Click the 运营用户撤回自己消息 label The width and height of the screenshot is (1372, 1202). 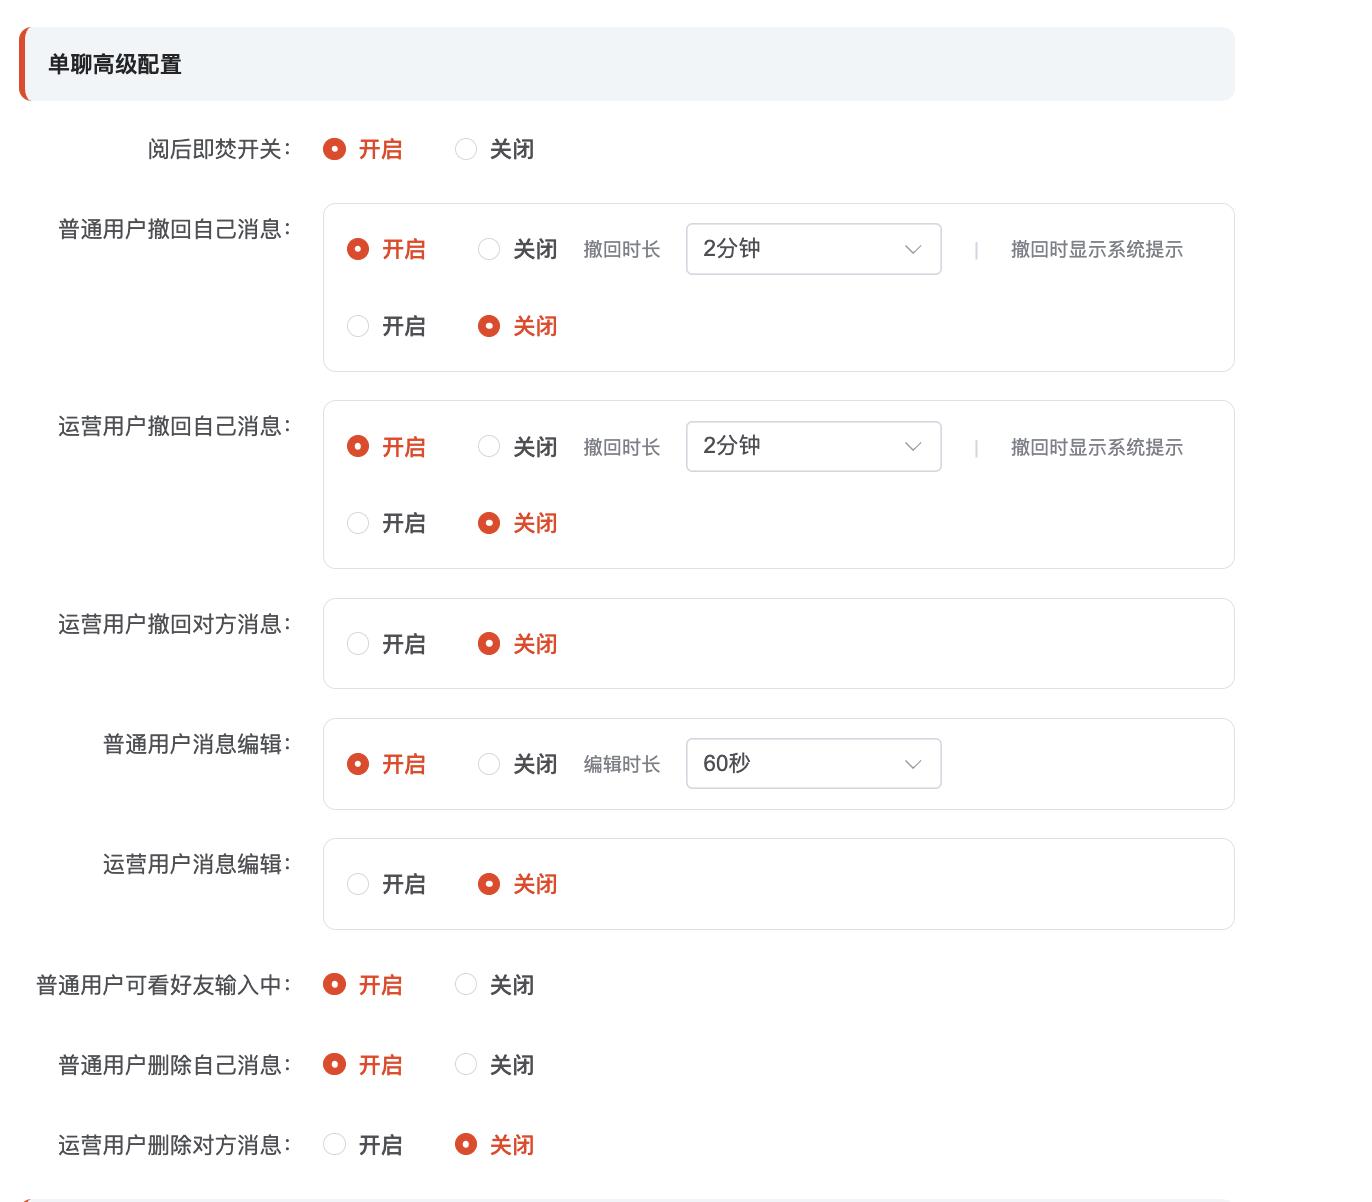click(x=175, y=426)
